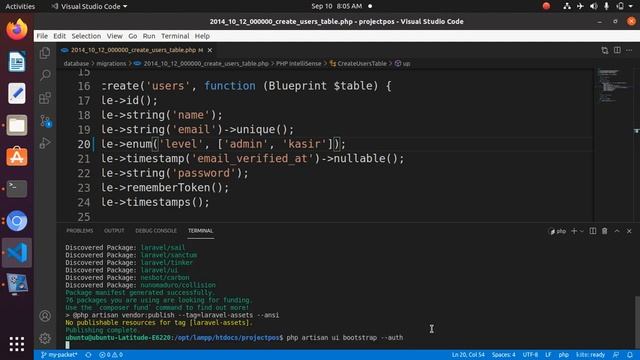The image size is (640, 360).
Task: Open the Go menu
Action: 133,36
